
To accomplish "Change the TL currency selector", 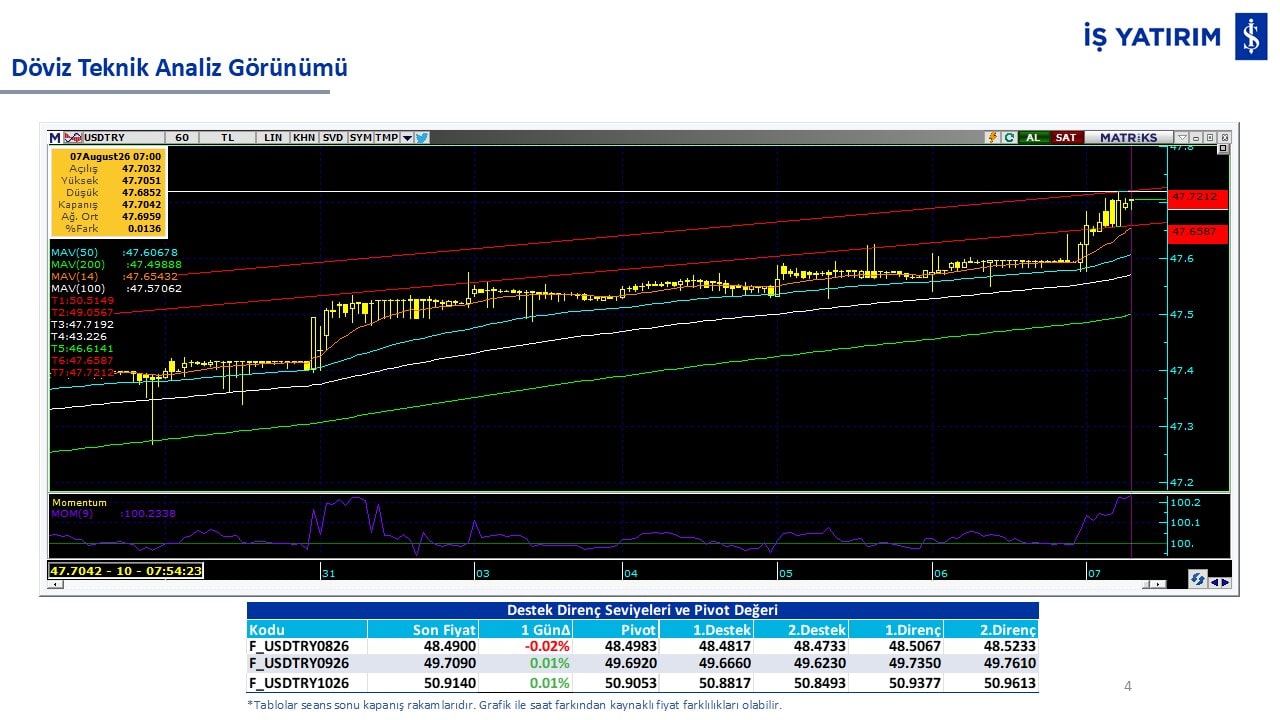I will (227, 138).
